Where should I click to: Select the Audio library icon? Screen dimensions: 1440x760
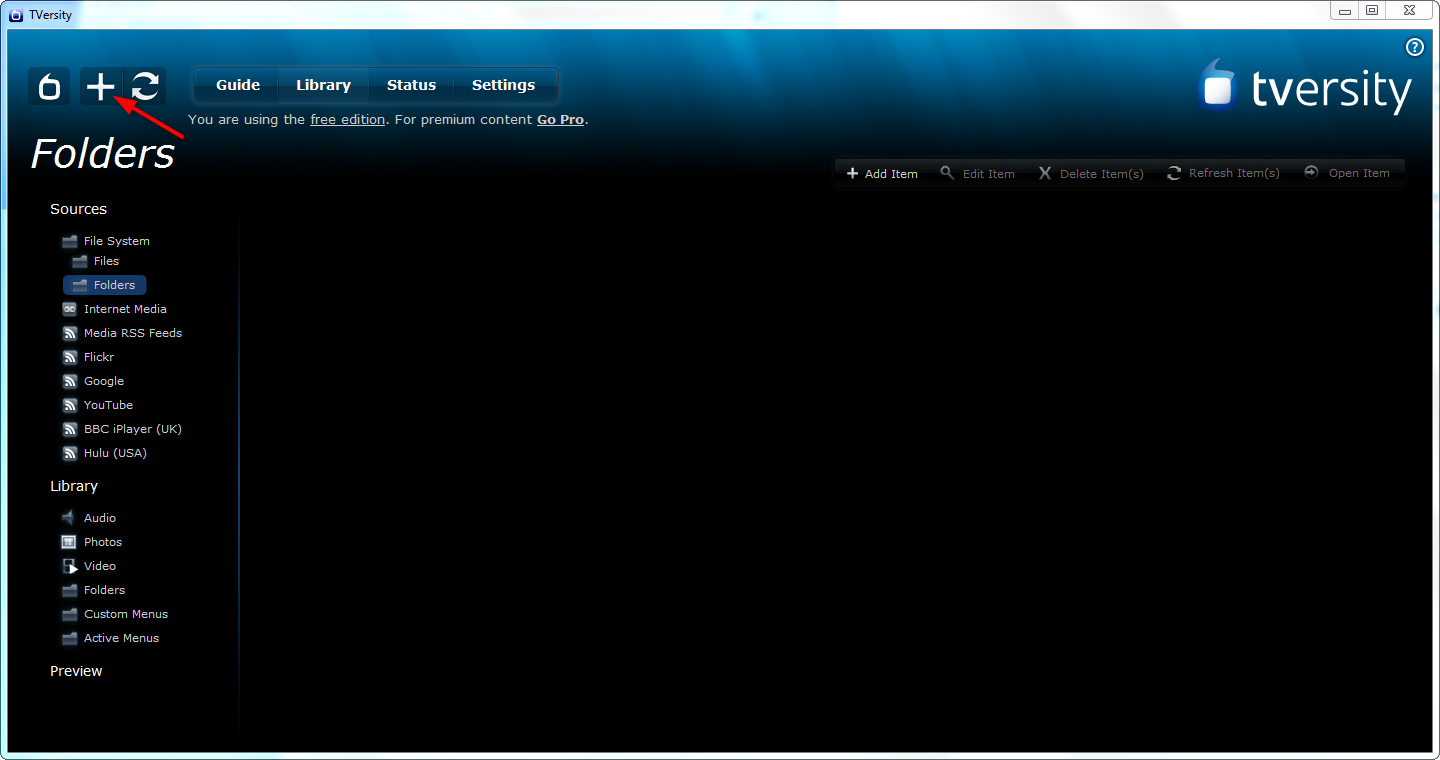(x=69, y=517)
